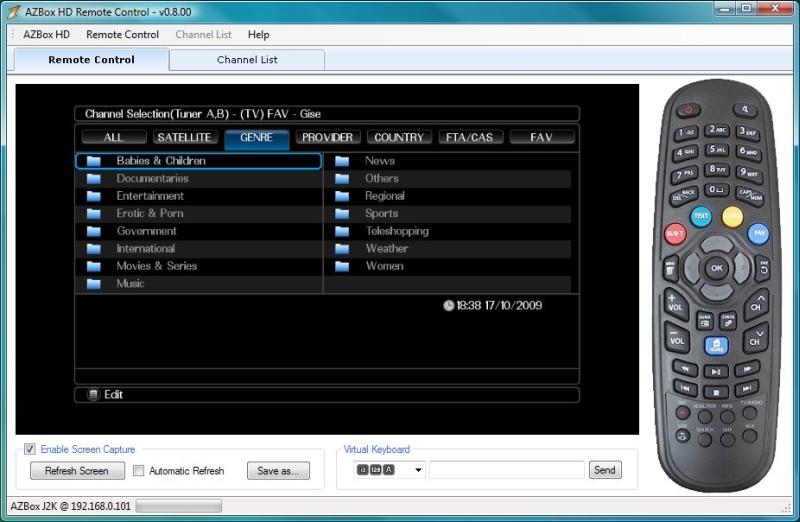Click the DEL/BACK key on the remote

tap(684, 195)
